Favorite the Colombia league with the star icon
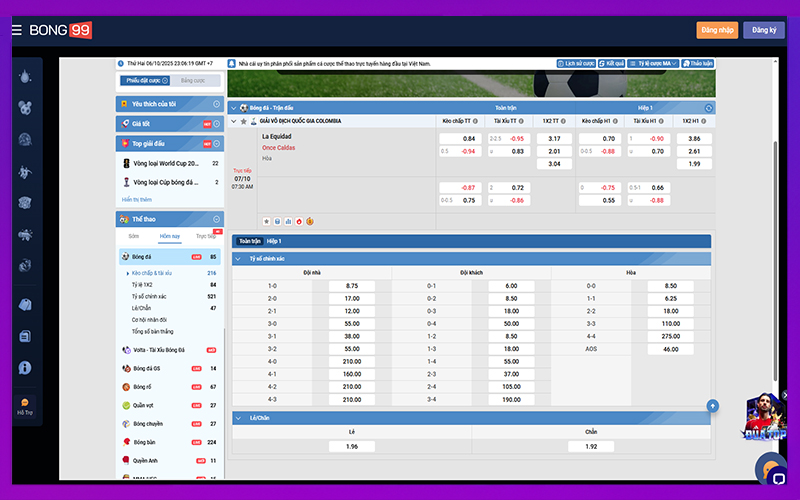800x500 pixels. 242,121
